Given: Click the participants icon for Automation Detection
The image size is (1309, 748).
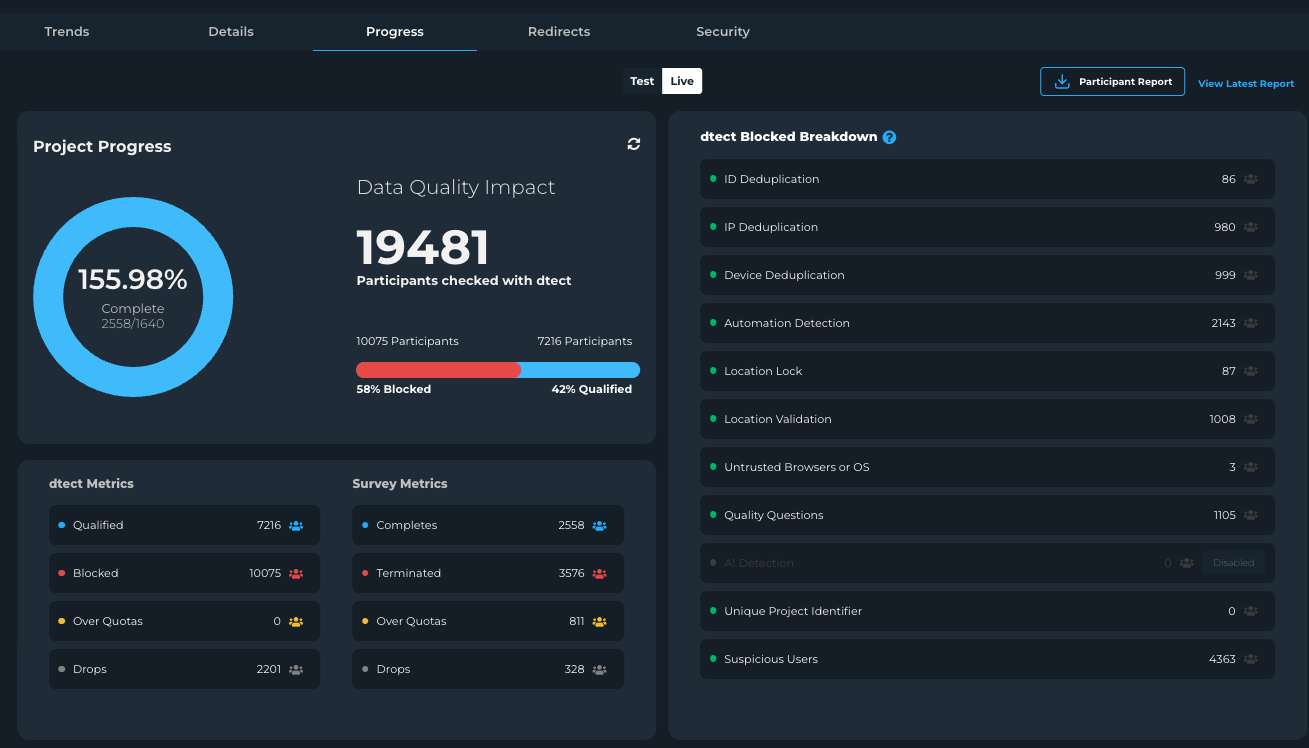Looking at the screenshot, I should 1251,323.
